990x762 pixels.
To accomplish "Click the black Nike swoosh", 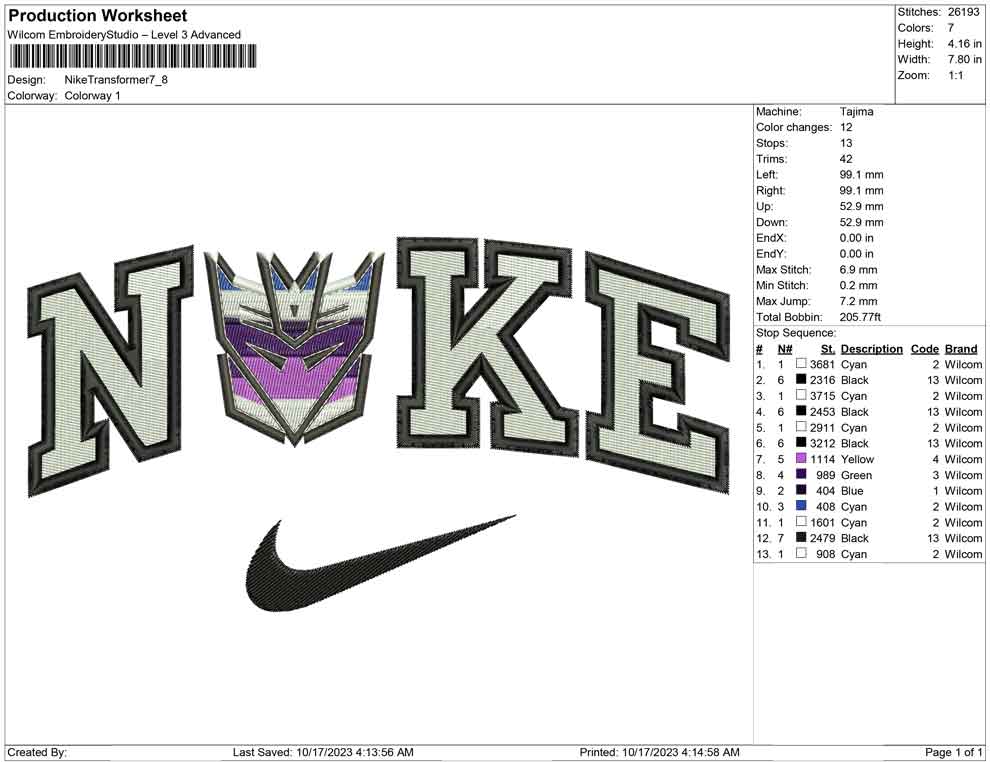I will pyautogui.click(x=380, y=564).
